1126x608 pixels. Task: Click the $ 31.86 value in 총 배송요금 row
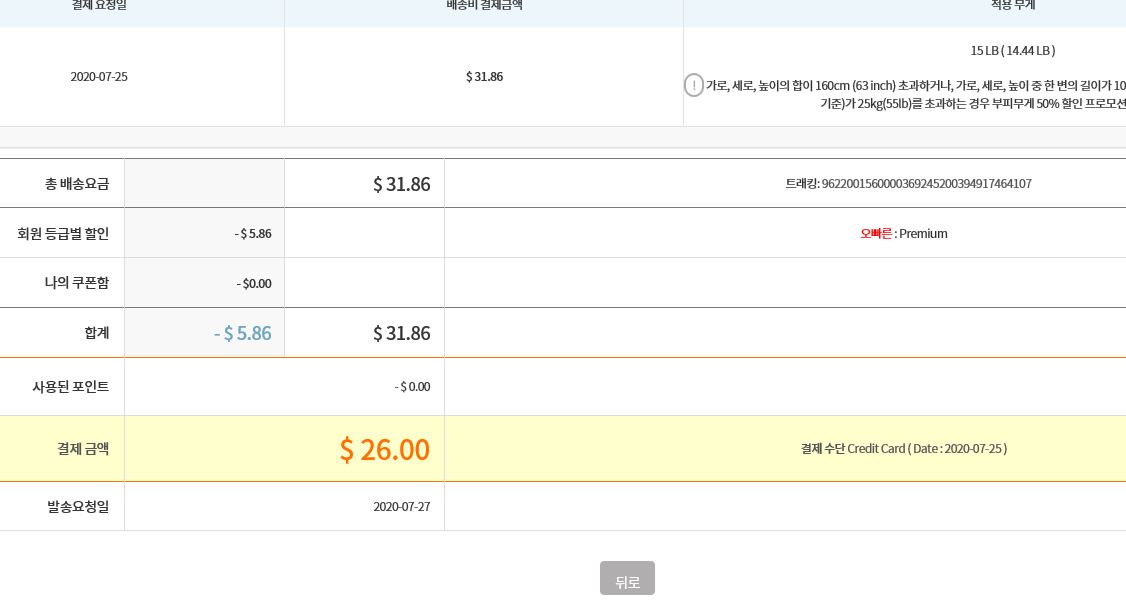pyautogui.click(x=401, y=184)
